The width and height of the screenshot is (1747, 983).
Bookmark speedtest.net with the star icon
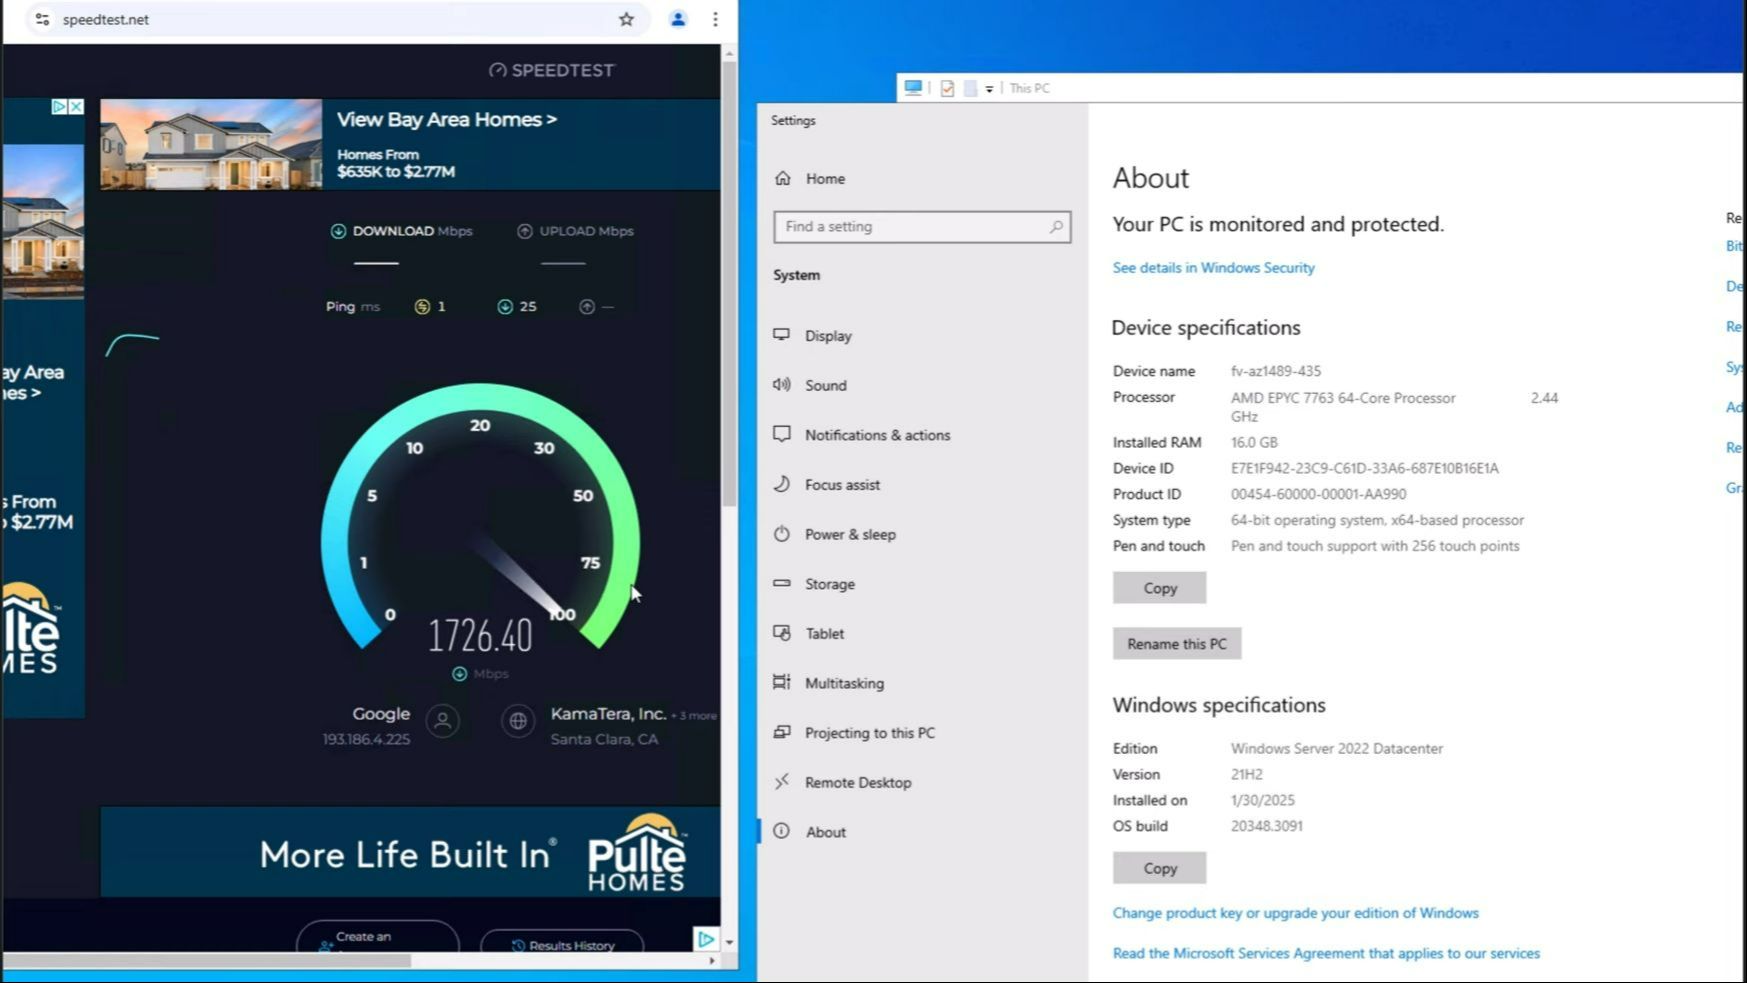[626, 19]
